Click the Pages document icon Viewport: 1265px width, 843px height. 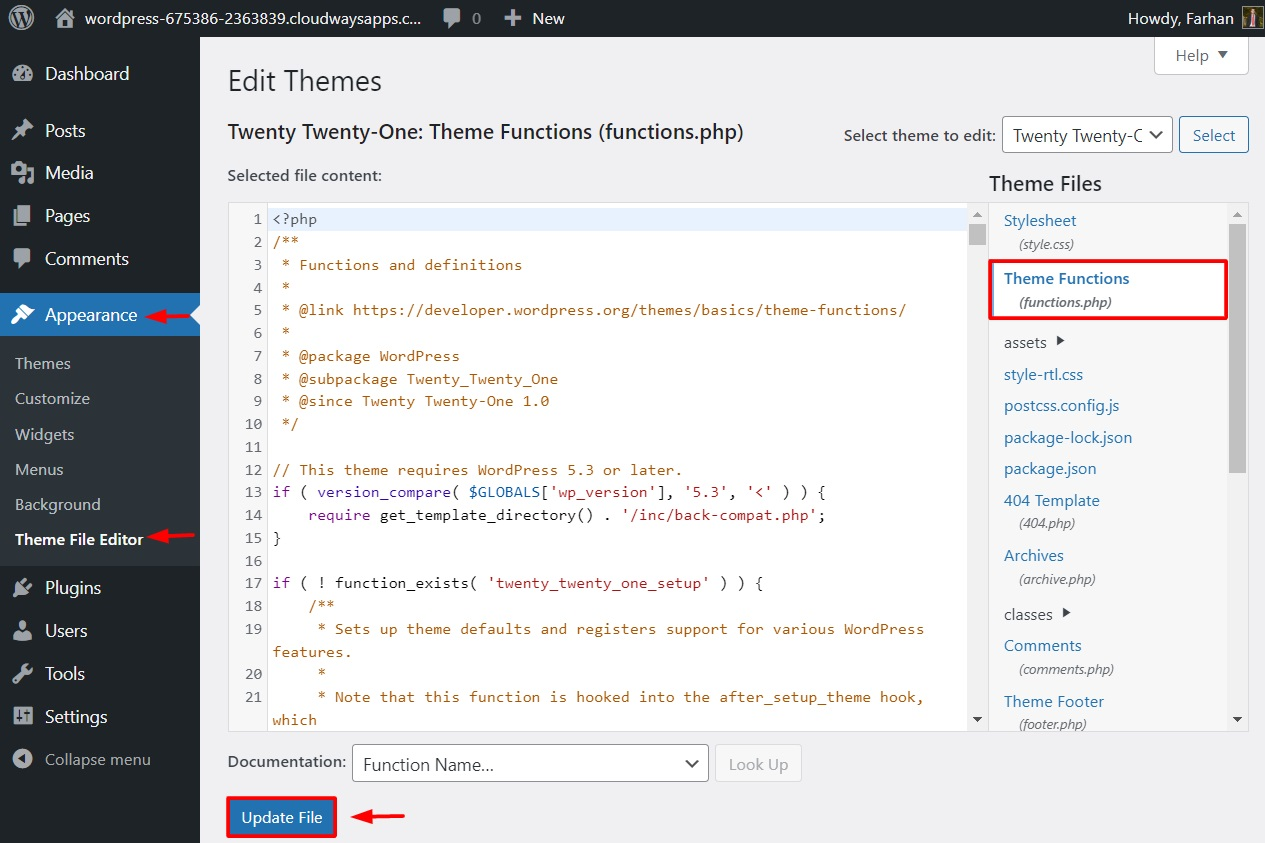[22, 215]
